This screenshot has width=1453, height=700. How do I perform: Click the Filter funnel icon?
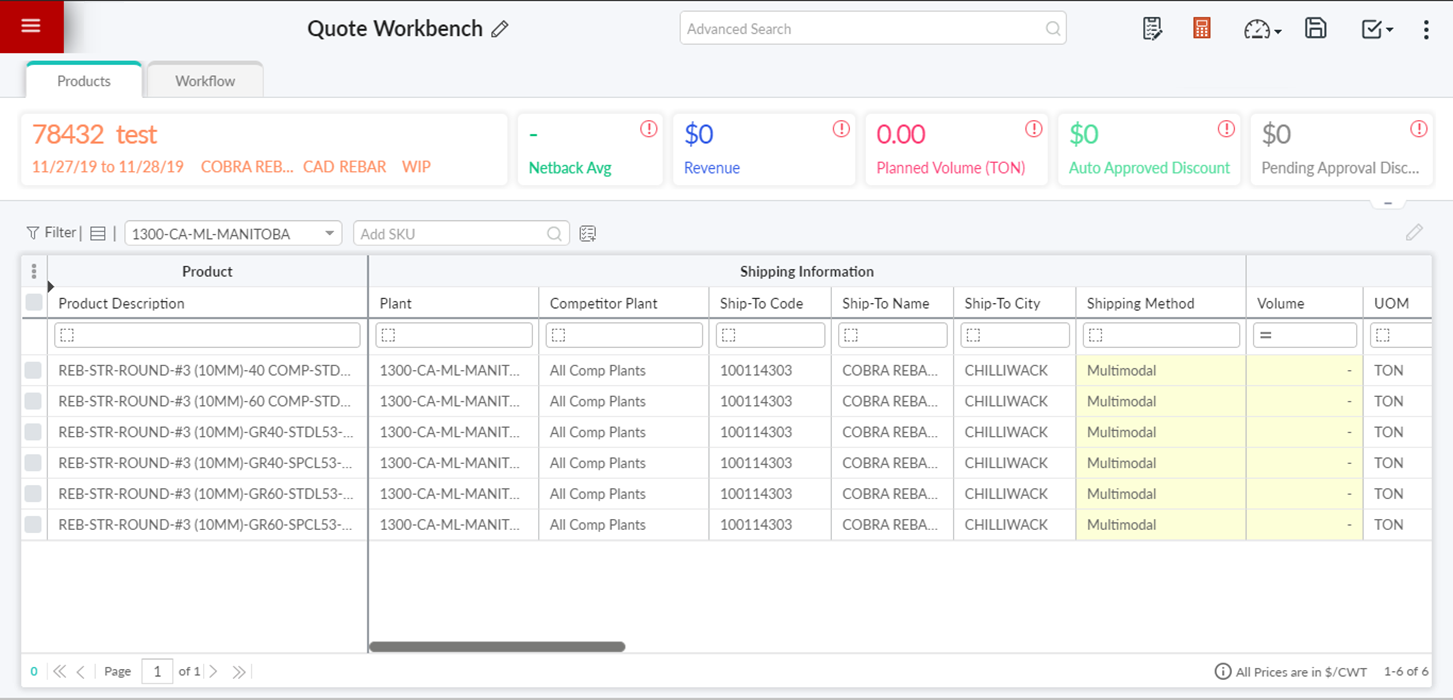(33, 233)
